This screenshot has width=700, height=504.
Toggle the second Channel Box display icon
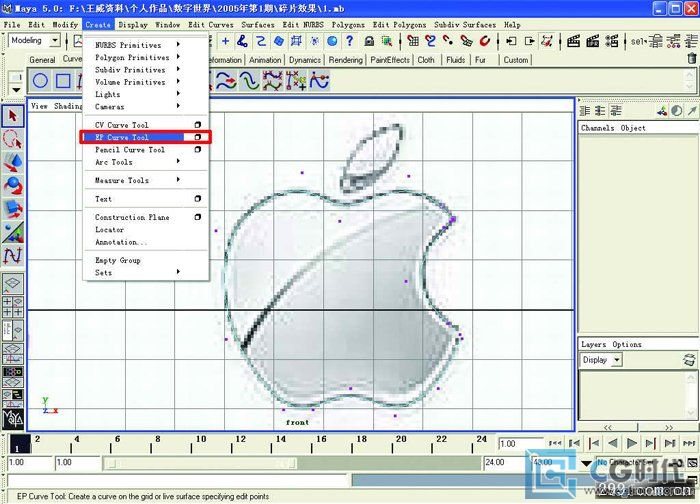click(600, 111)
